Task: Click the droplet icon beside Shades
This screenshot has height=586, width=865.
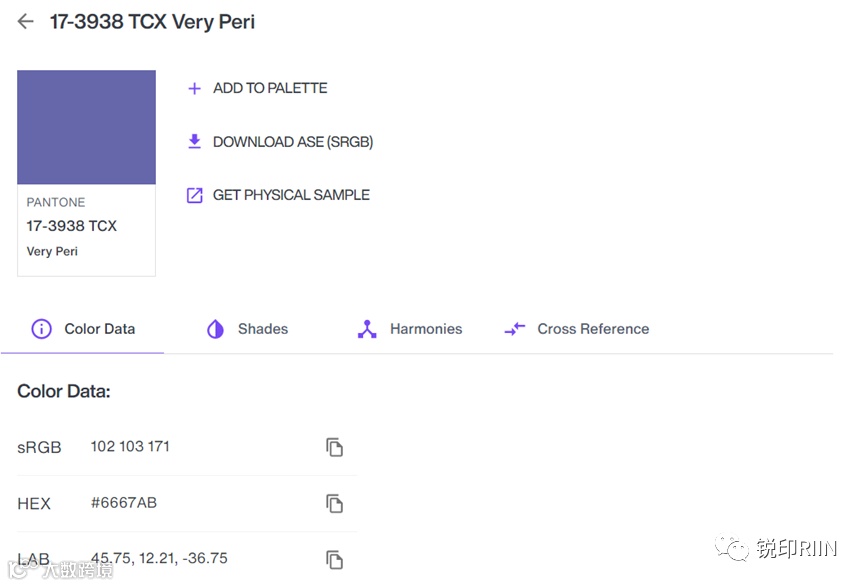Action: click(215, 329)
